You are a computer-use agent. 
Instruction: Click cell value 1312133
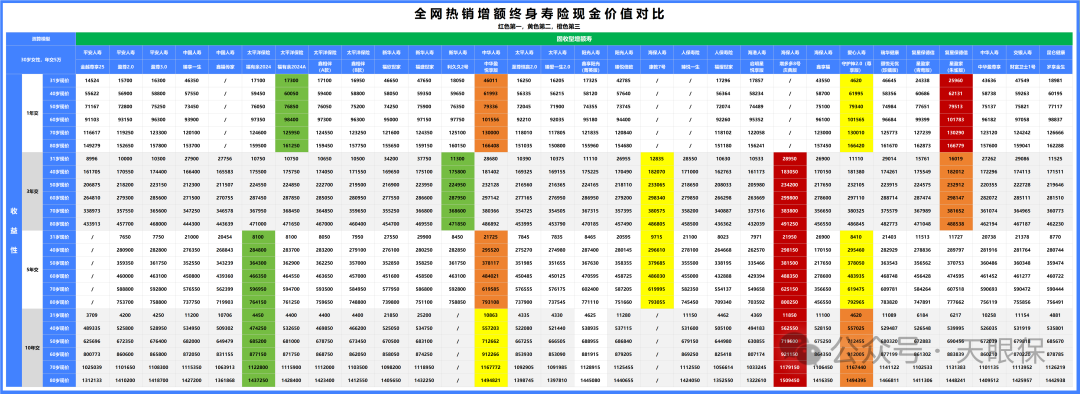[x=92, y=379]
